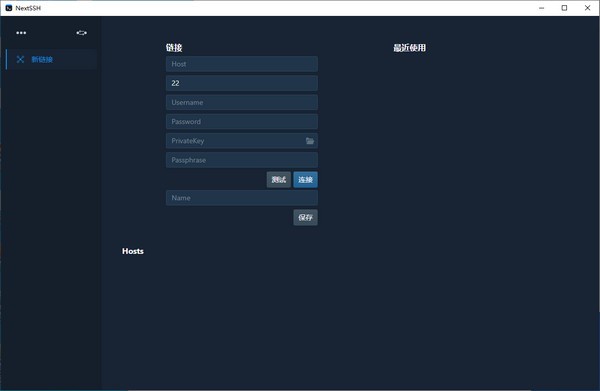Click the X icon beside 新链接
The width and height of the screenshot is (600, 391).
click(x=20, y=59)
